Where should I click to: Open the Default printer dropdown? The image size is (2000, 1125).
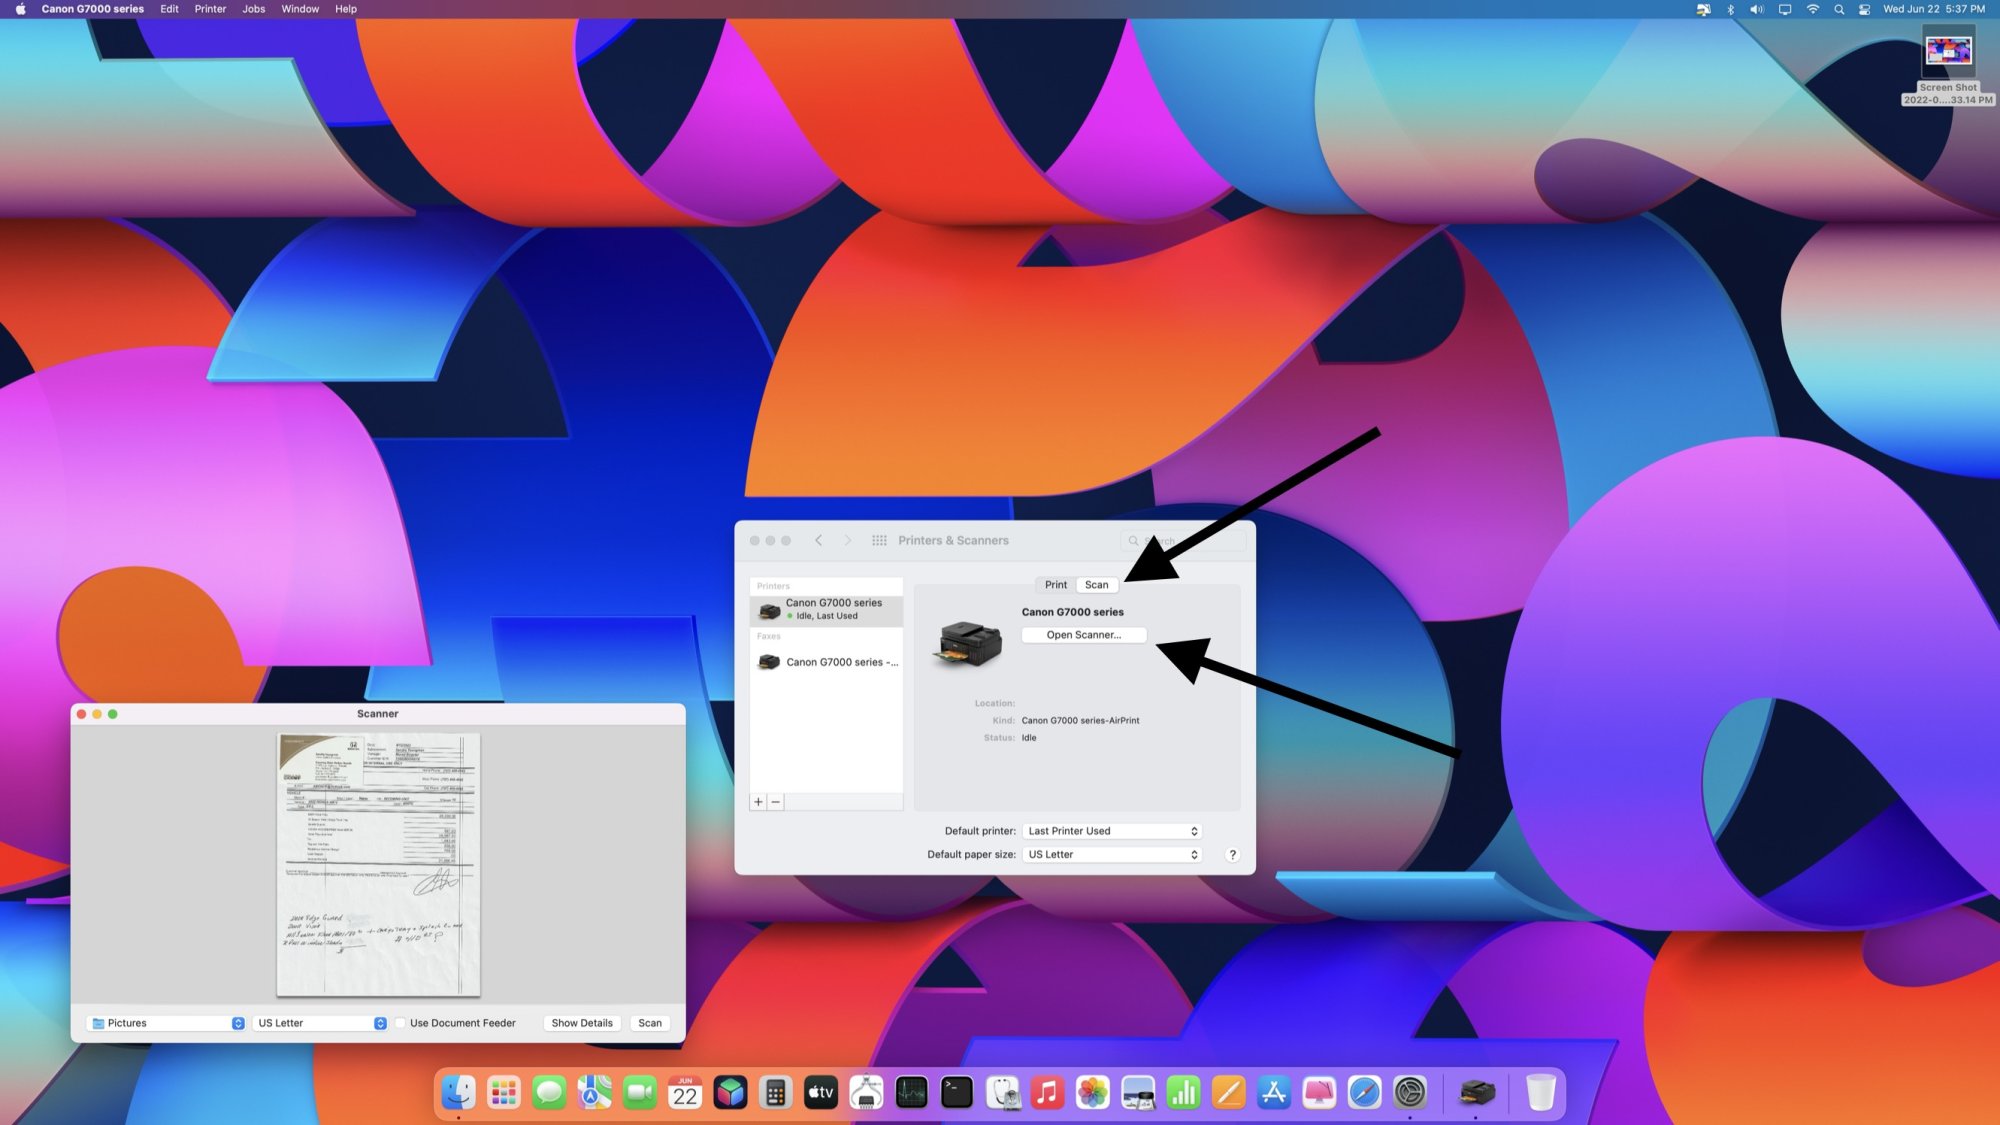[1112, 831]
